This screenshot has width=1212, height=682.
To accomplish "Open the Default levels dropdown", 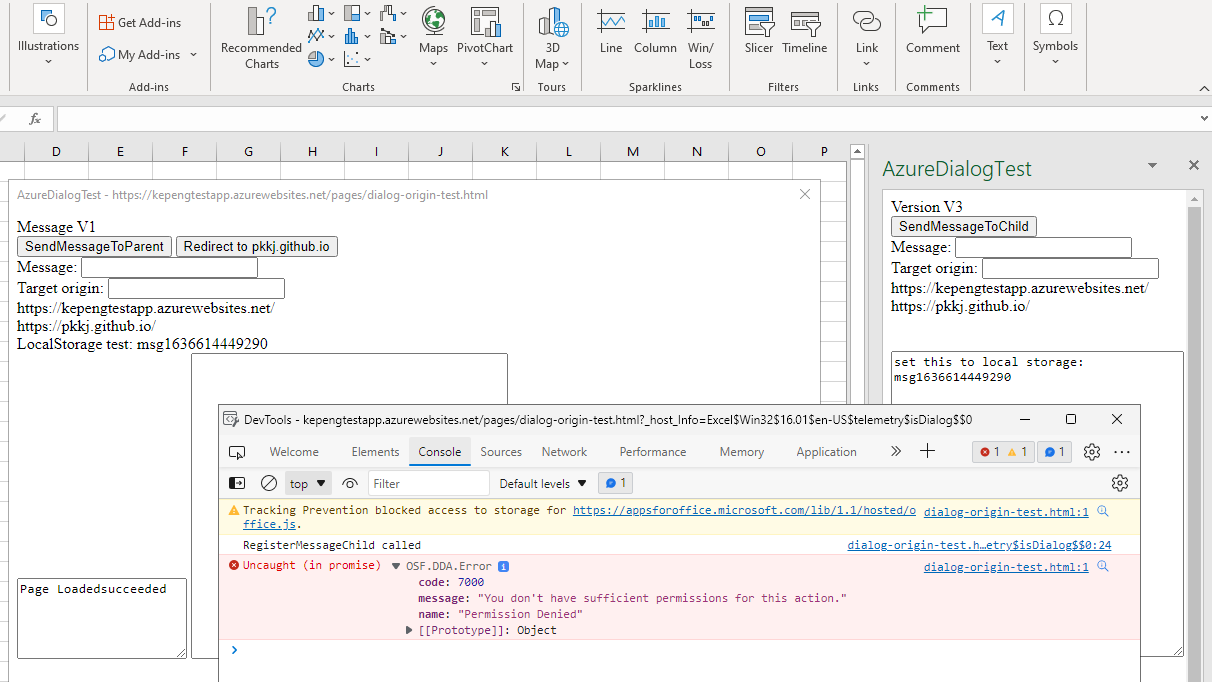I will (541, 483).
